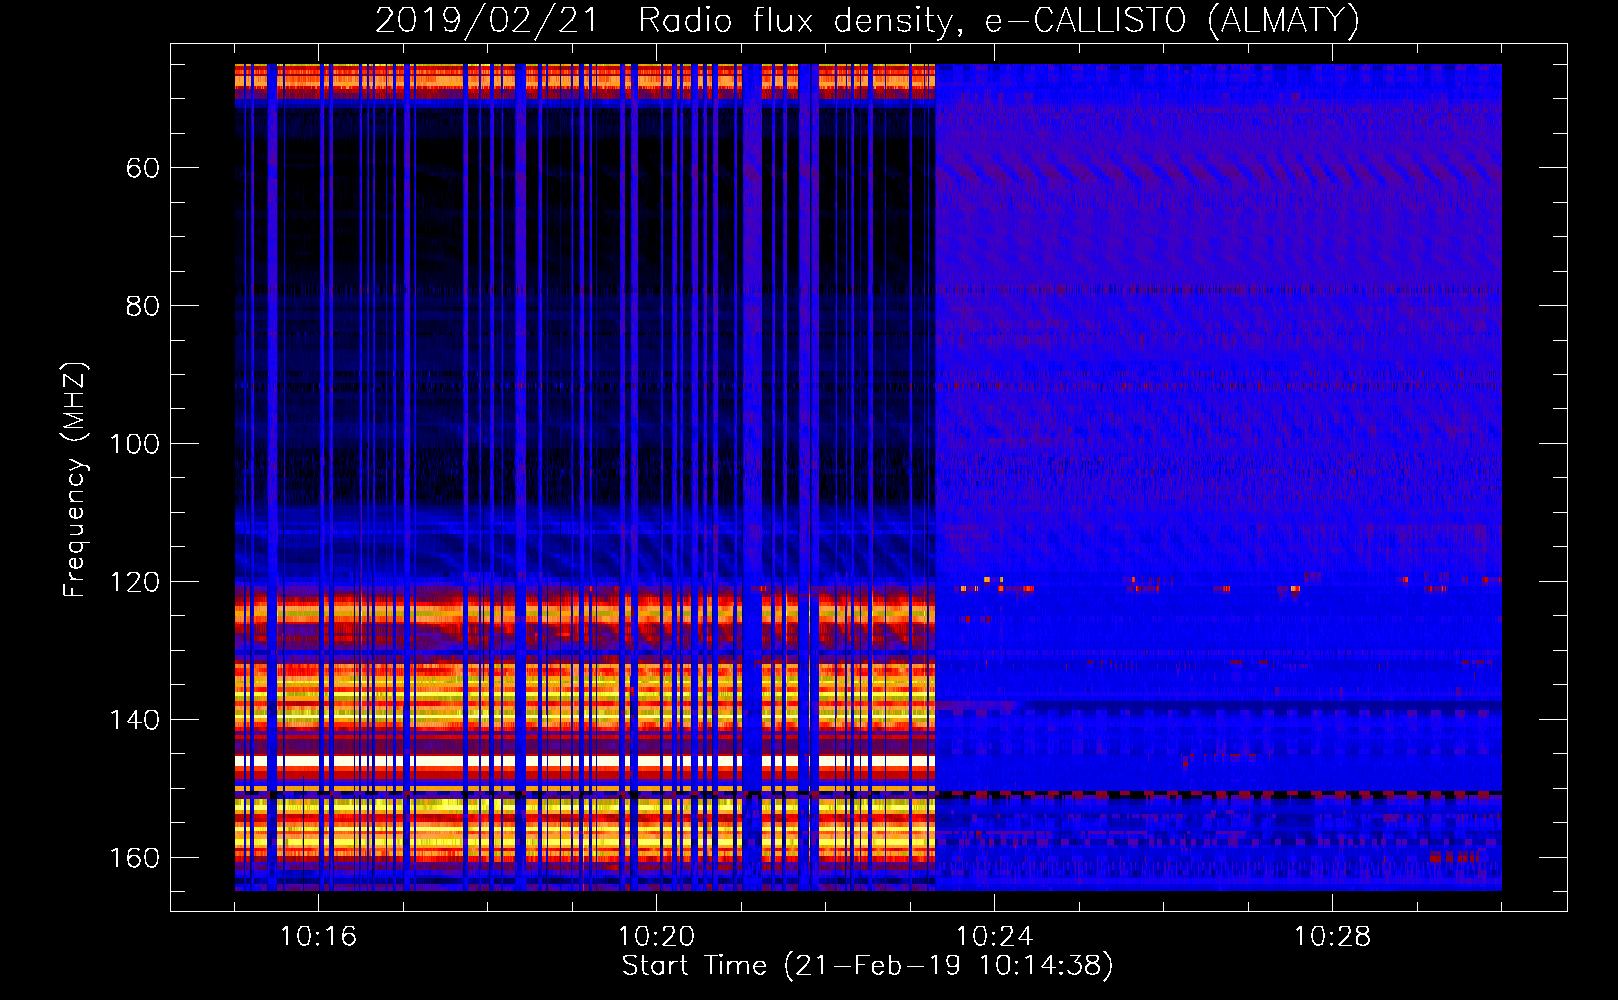Click the 160 frequency tick label
The image size is (1618, 1000).
coord(134,858)
